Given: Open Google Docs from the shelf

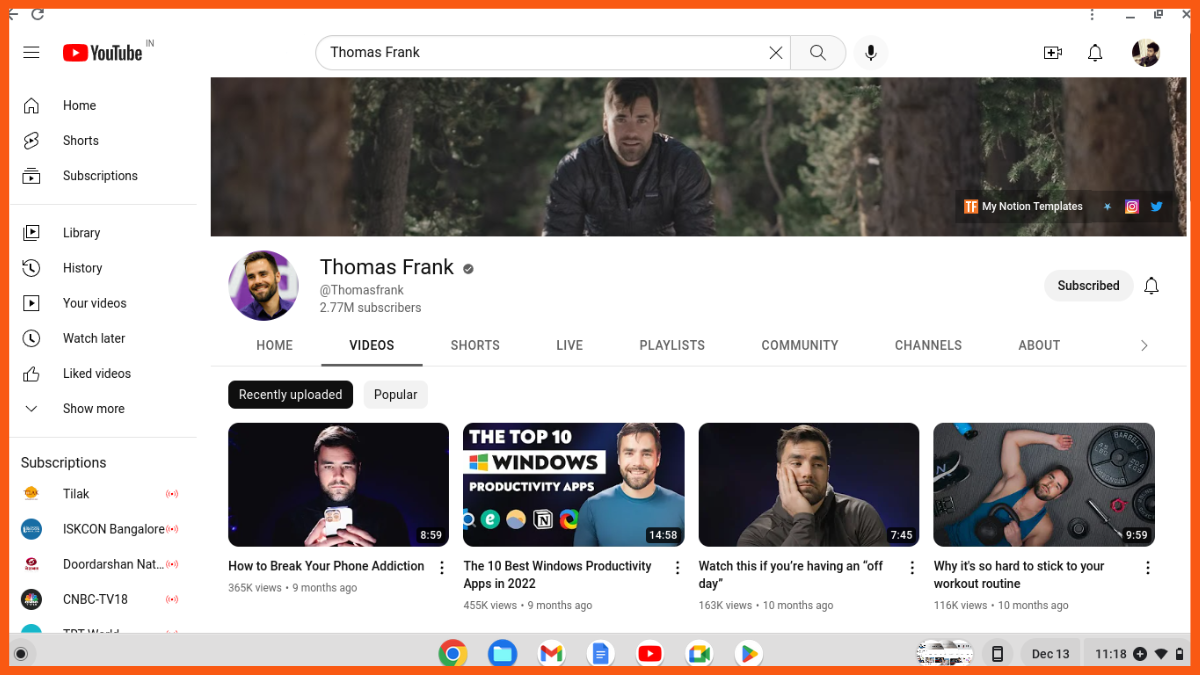Looking at the screenshot, I should [x=600, y=654].
